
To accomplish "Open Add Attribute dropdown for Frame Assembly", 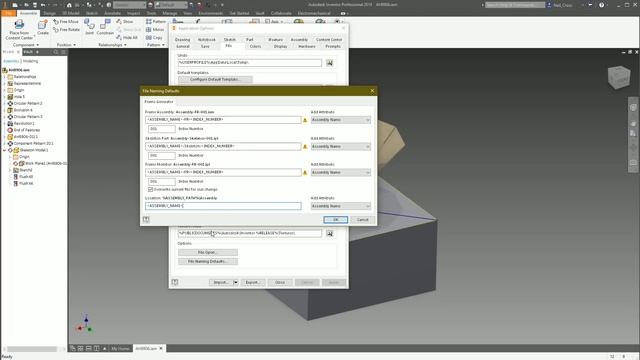I will click(x=341, y=120).
